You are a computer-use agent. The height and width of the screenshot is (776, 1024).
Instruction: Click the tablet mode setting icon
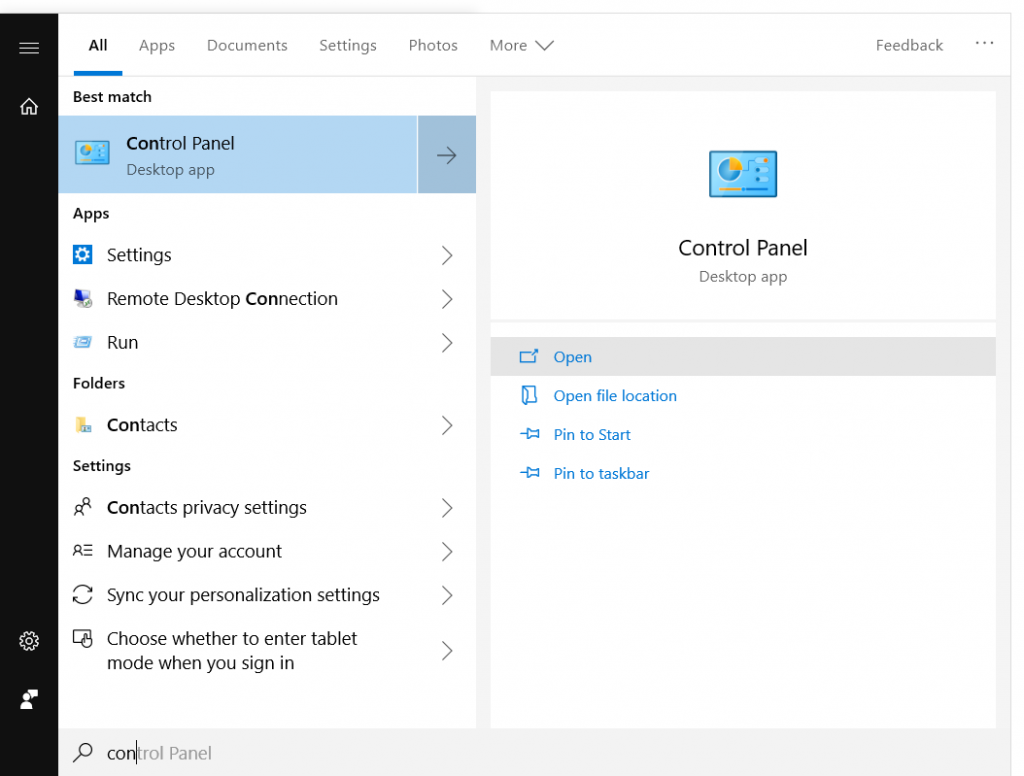(82, 638)
